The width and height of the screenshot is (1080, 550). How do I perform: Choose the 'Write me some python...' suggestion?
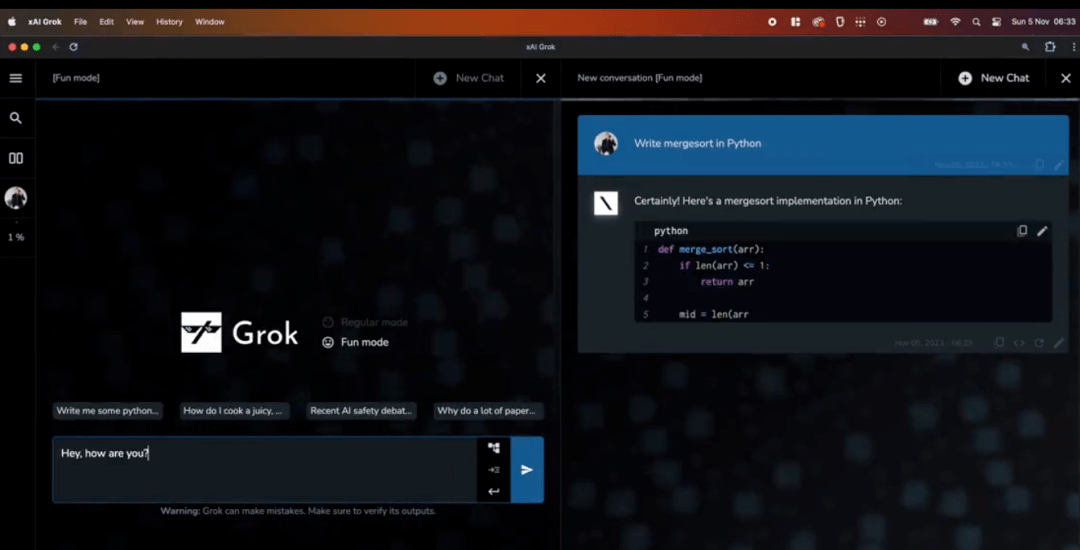[x=107, y=411]
